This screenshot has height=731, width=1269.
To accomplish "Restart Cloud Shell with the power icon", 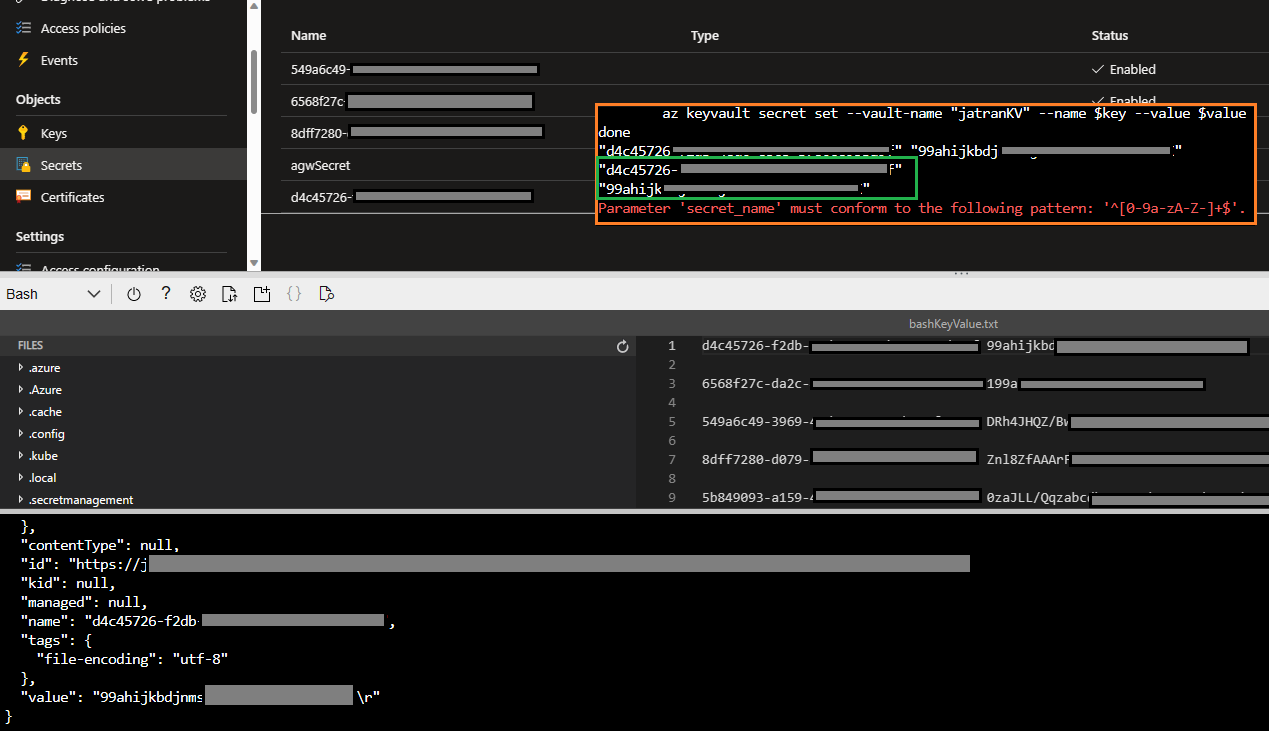I will point(134,294).
